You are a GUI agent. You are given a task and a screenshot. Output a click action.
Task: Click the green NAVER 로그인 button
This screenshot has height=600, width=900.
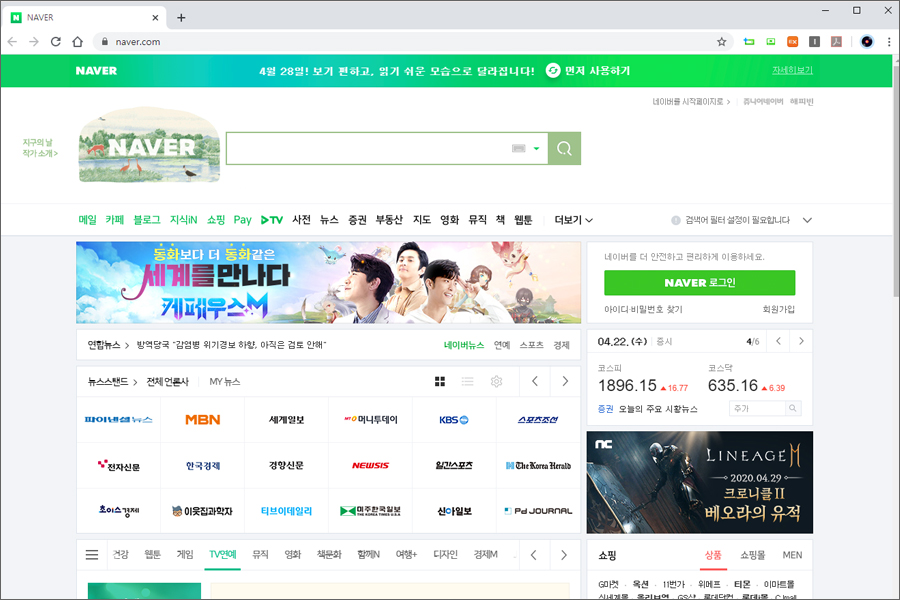tap(700, 282)
